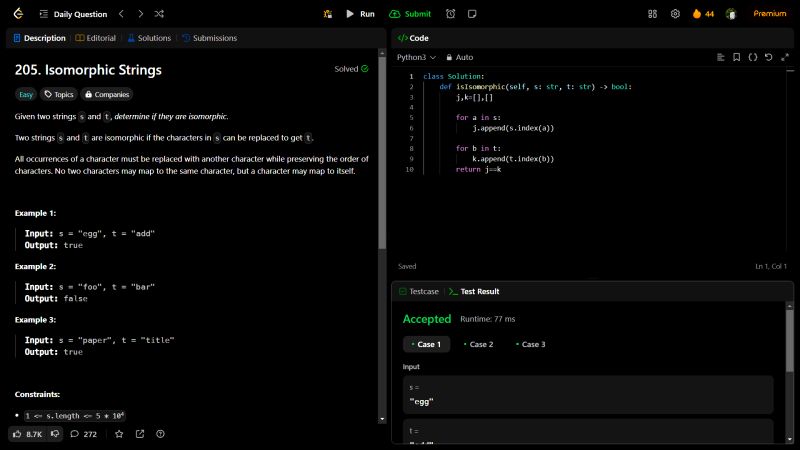The image size is (800, 450).
Task: Bookmark the code with the bookmark icon
Action: [737, 57]
